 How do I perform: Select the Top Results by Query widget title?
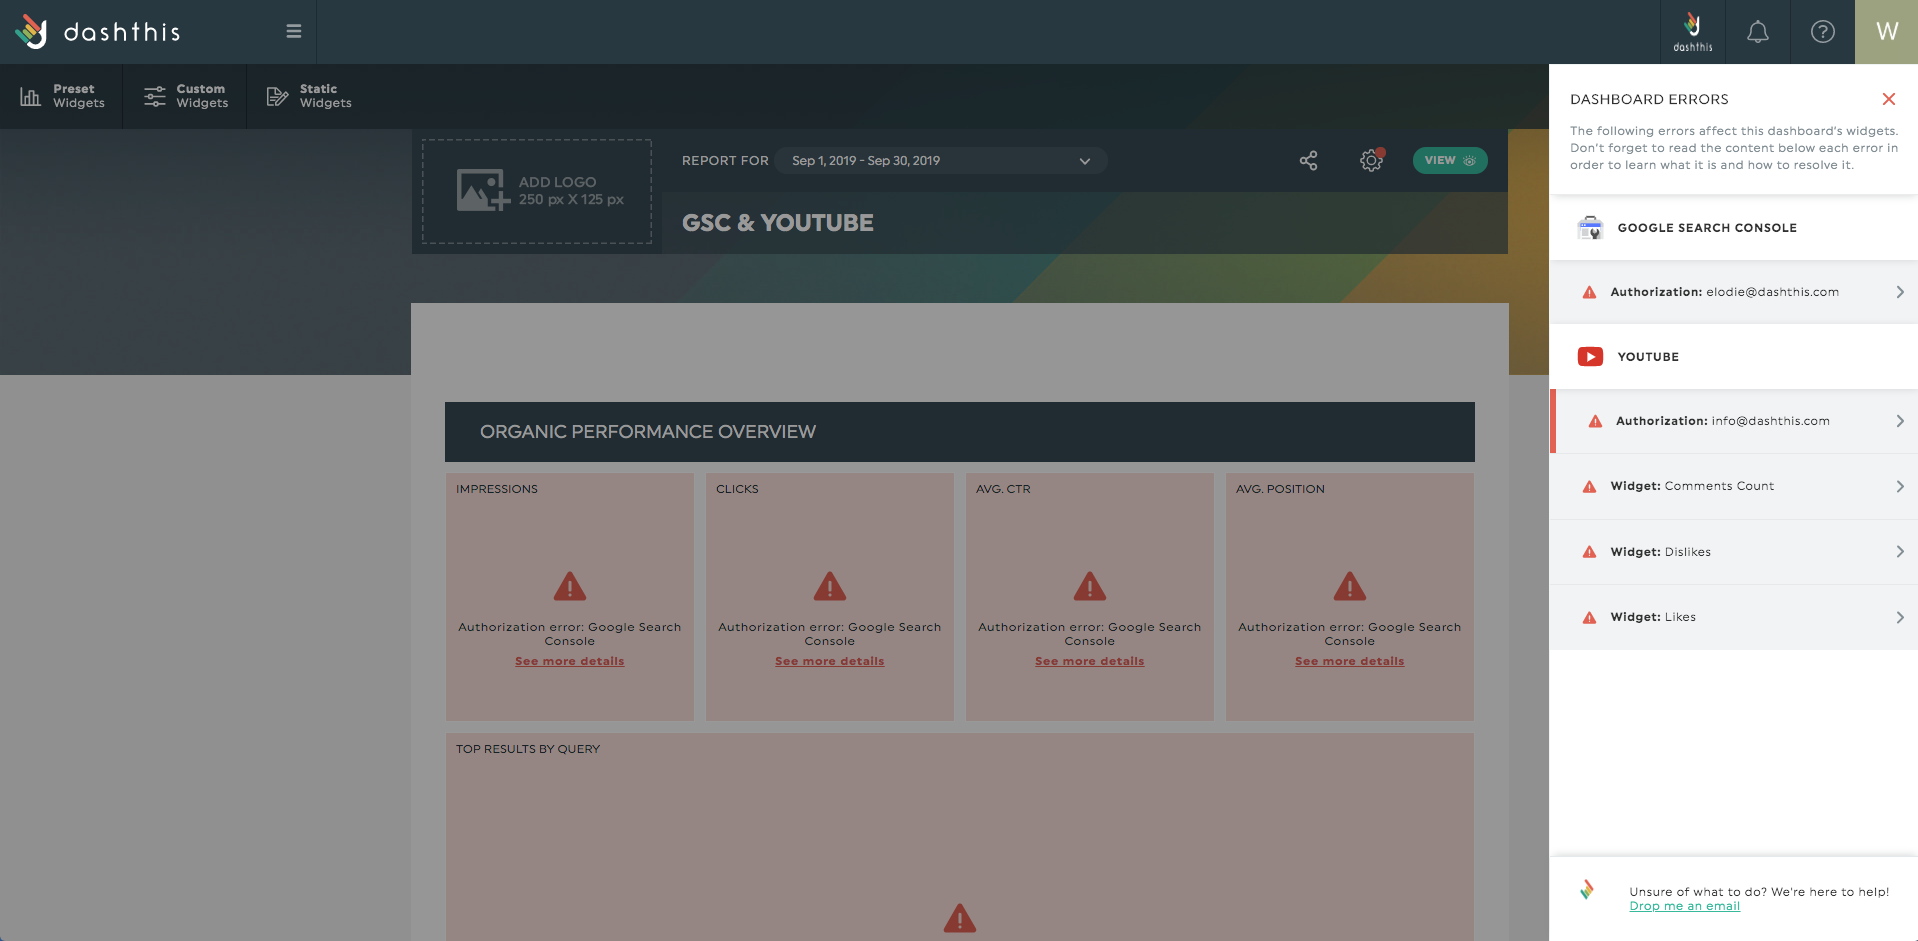[528, 749]
